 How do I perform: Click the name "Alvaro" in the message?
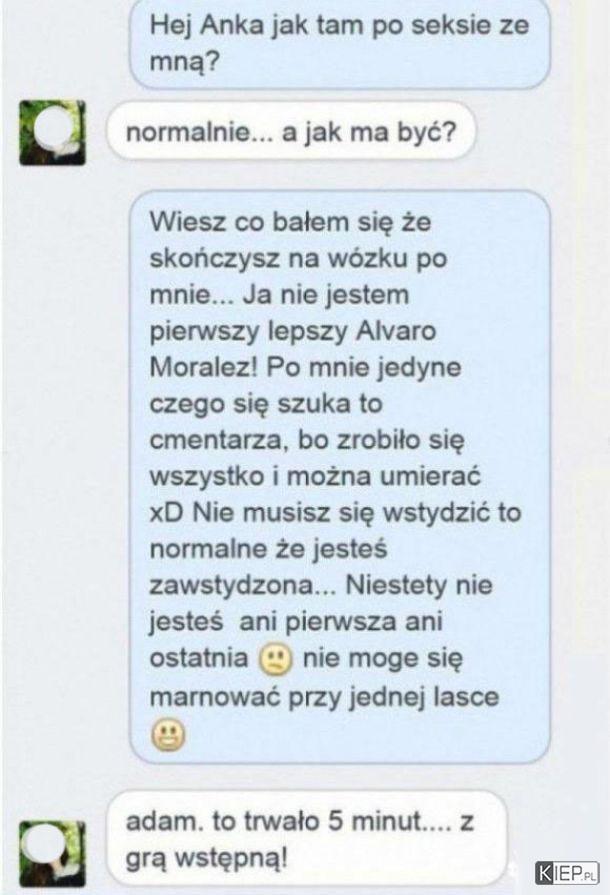pos(396,332)
